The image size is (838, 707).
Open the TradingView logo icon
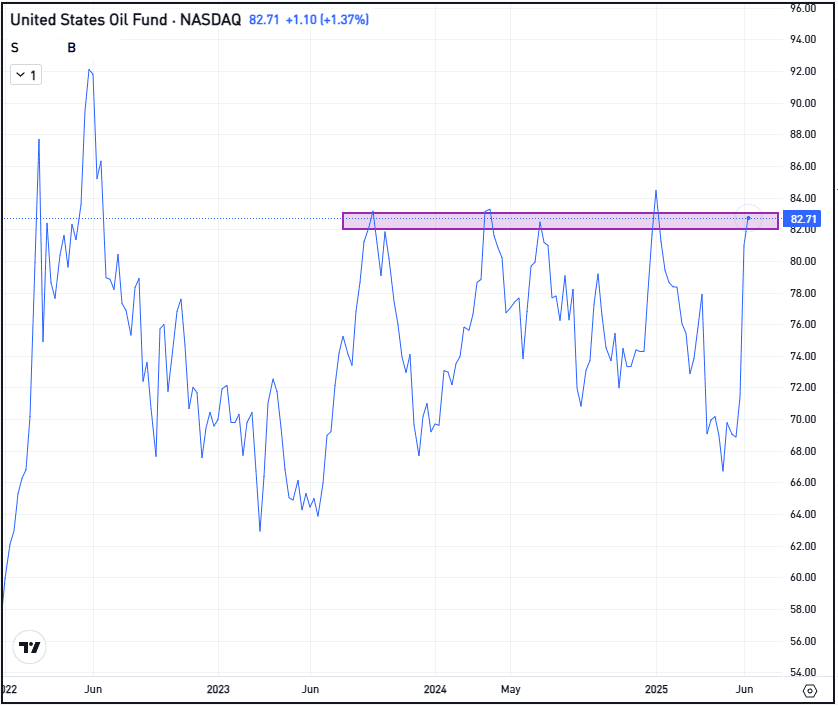[29, 647]
